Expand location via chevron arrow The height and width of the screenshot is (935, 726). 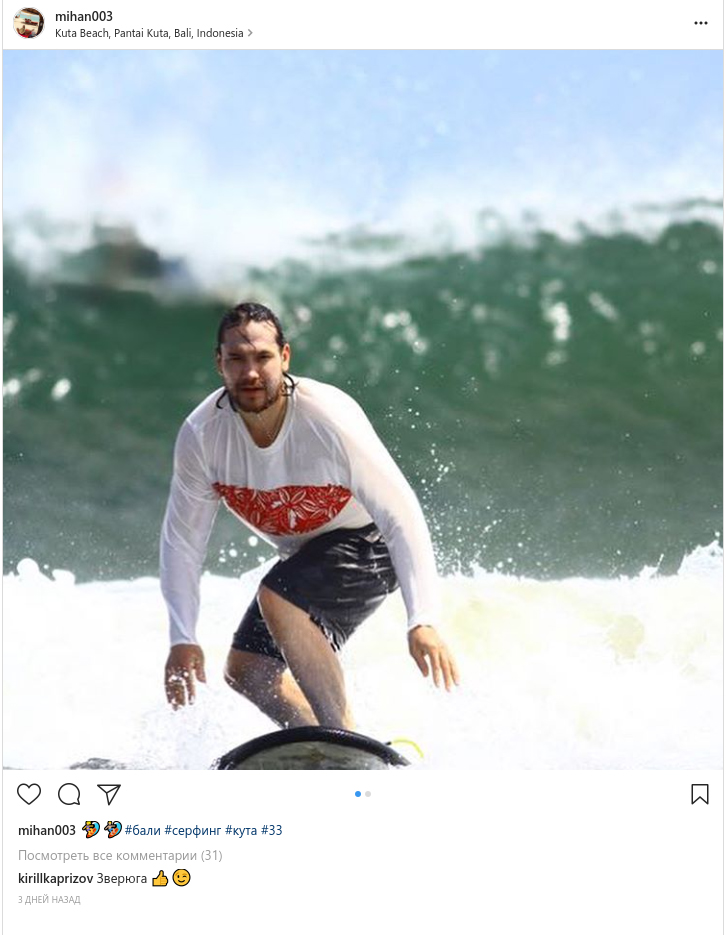[250, 33]
